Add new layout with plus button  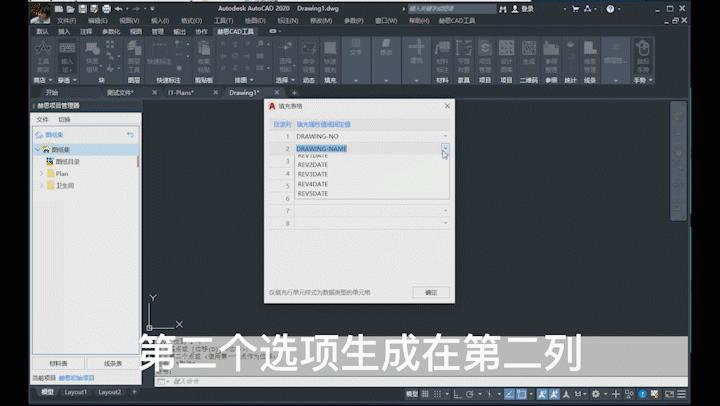[x=134, y=392]
